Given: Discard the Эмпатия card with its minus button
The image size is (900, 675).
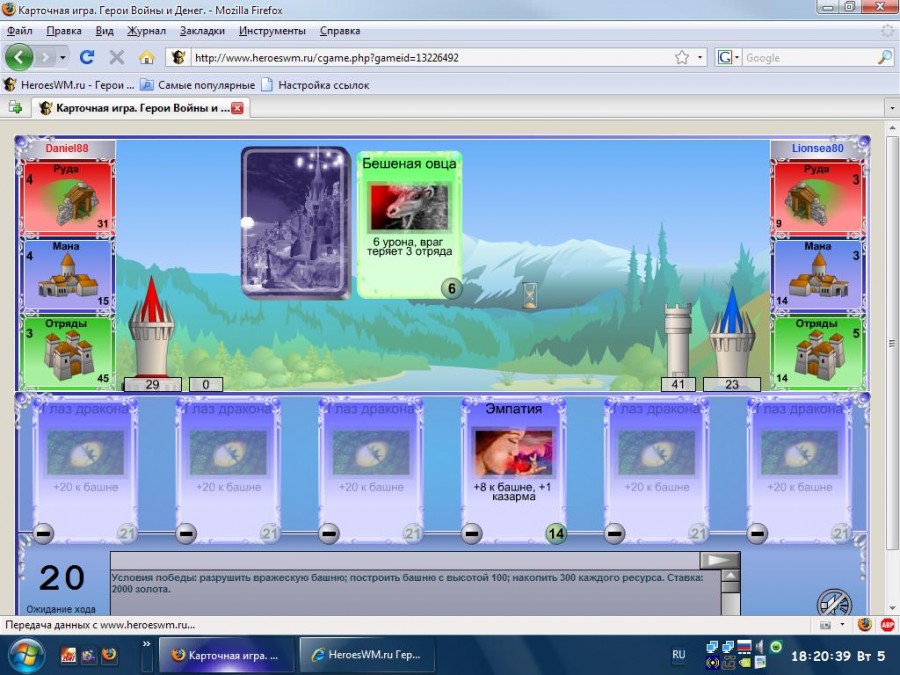Looking at the screenshot, I should click(x=472, y=534).
